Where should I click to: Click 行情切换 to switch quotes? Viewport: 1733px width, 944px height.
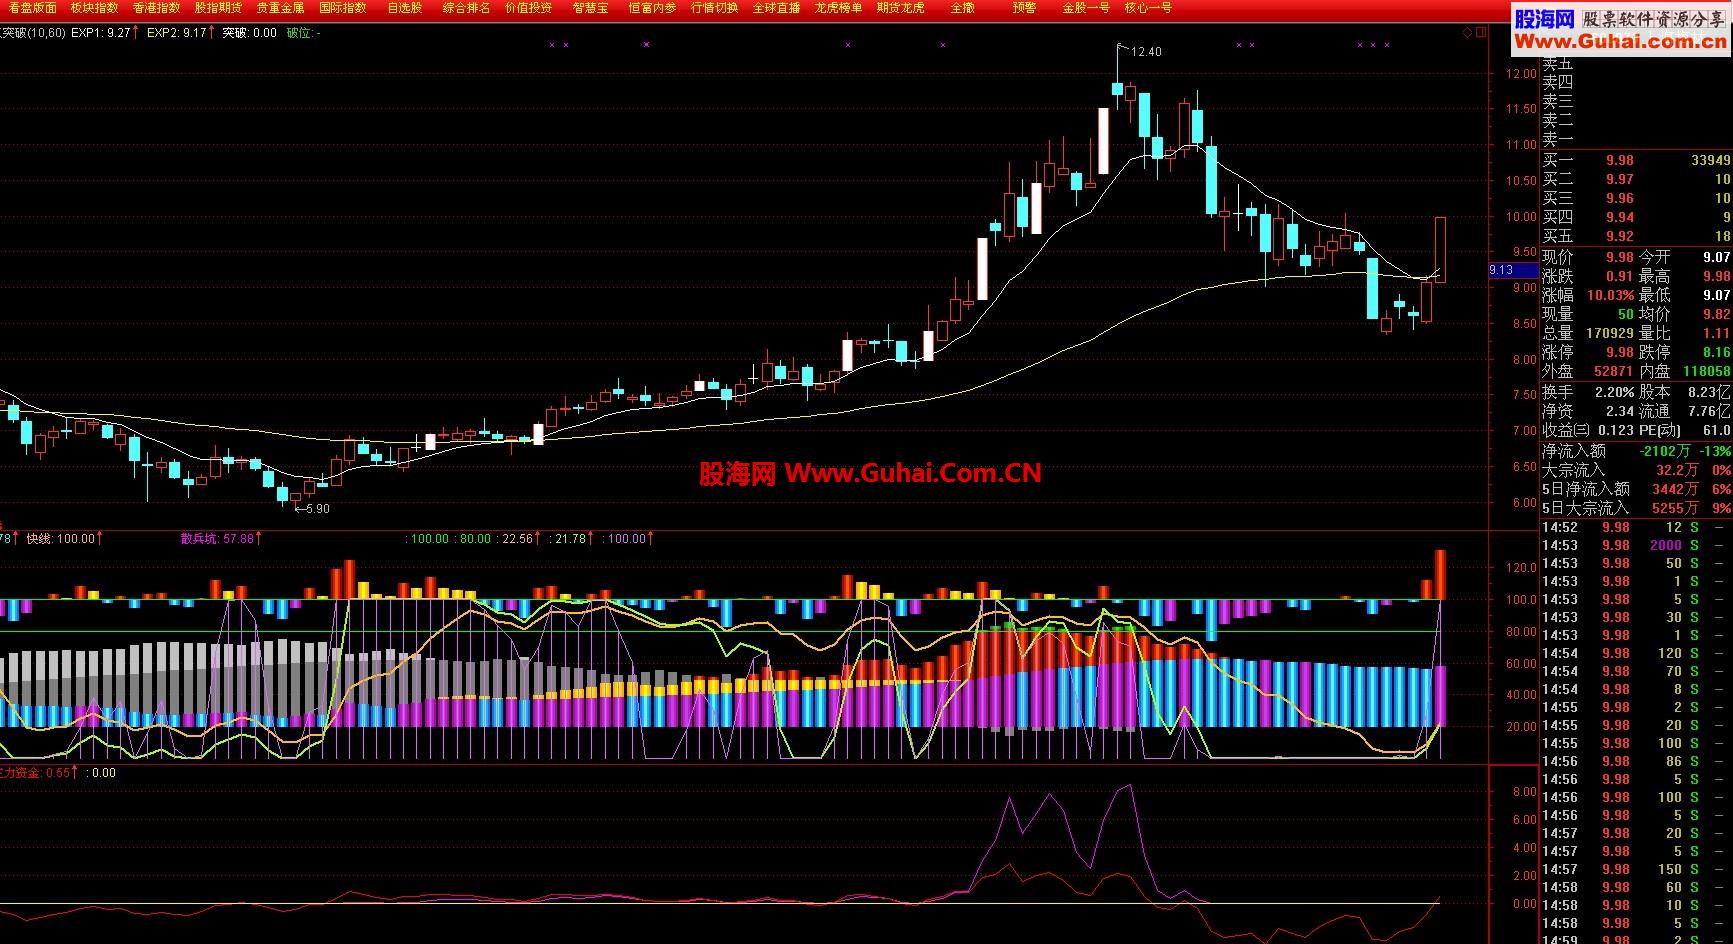coord(714,8)
